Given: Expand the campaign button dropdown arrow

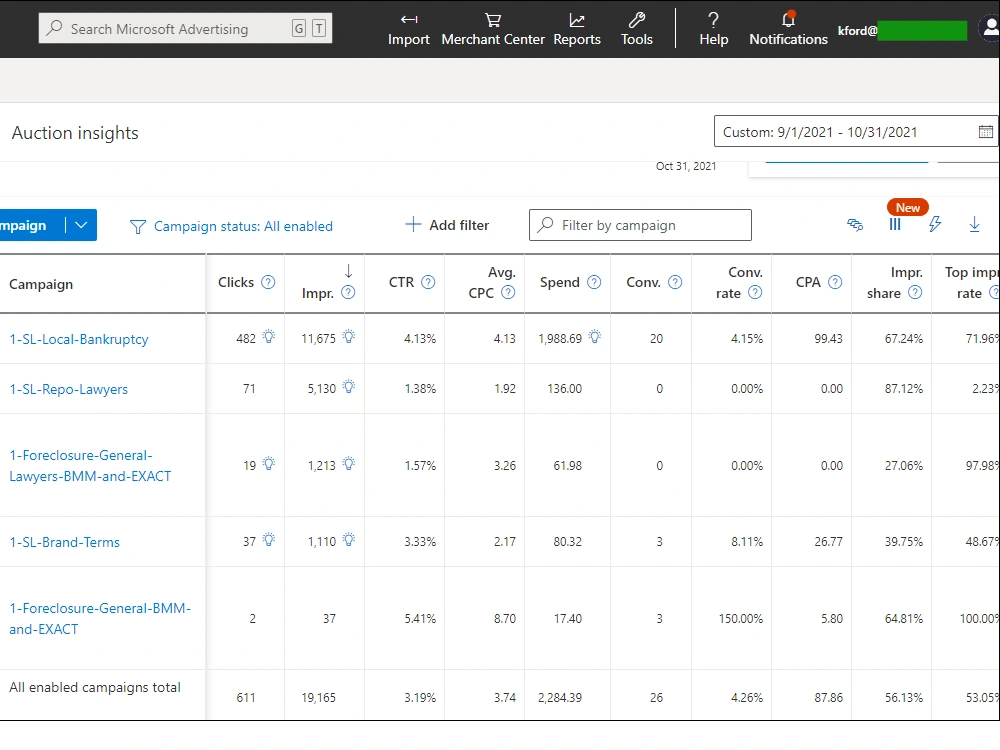Looking at the screenshot, I should tap(81, 225).
